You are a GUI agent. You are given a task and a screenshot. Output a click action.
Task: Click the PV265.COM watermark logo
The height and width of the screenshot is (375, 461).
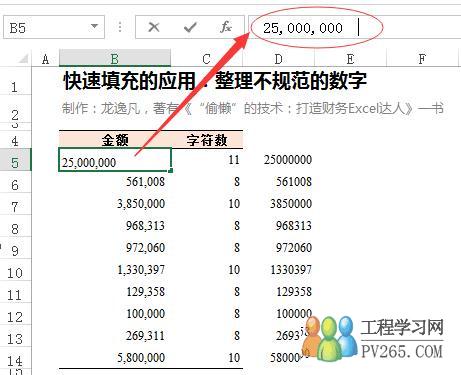point(373,338)
